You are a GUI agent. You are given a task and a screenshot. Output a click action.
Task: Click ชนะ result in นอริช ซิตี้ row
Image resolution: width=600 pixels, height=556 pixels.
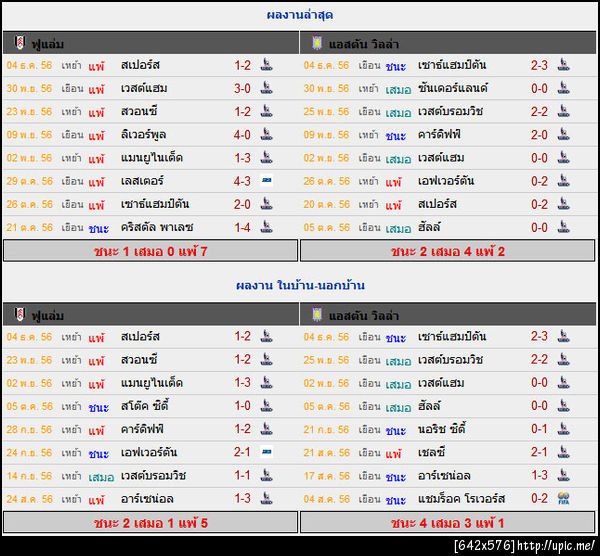[x=396, y=430]
